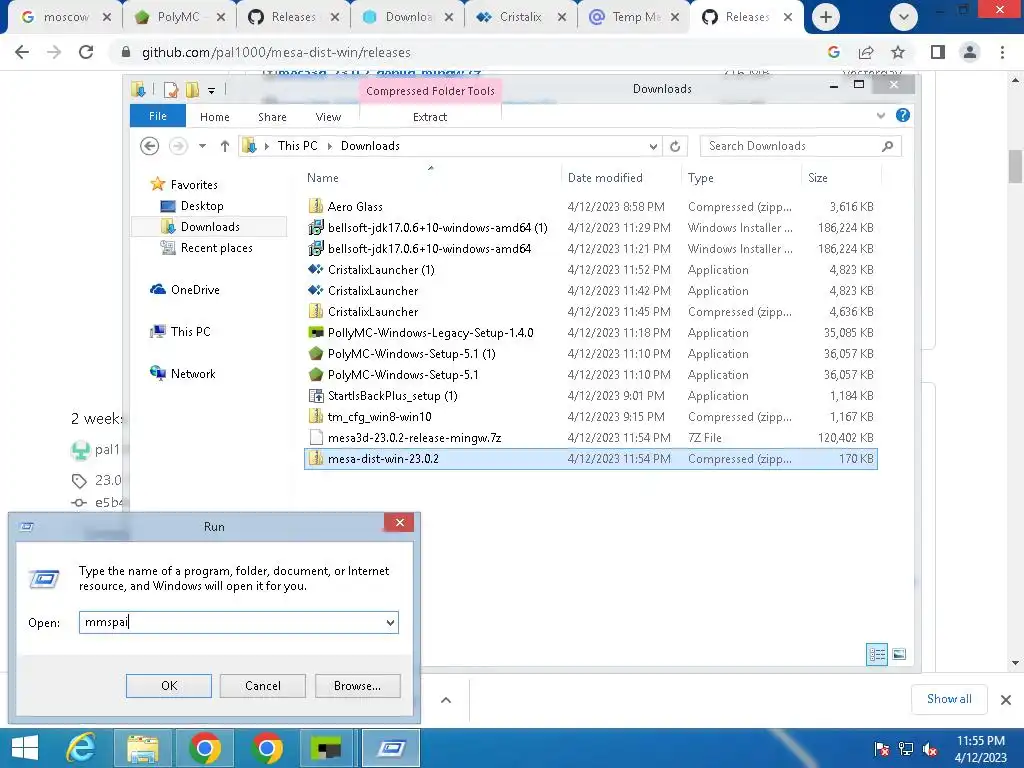Screen dimensions: 1024x768
Task: Switch to the PolyMC browser tab
Action: coord(179,17)
